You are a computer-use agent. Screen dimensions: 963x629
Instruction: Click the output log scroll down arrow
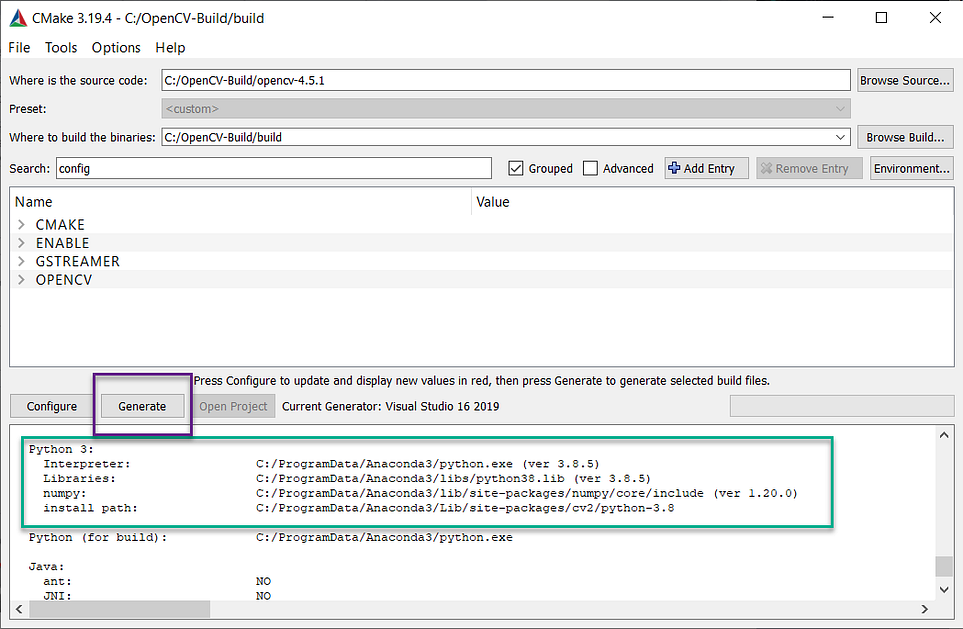[944, 590]
